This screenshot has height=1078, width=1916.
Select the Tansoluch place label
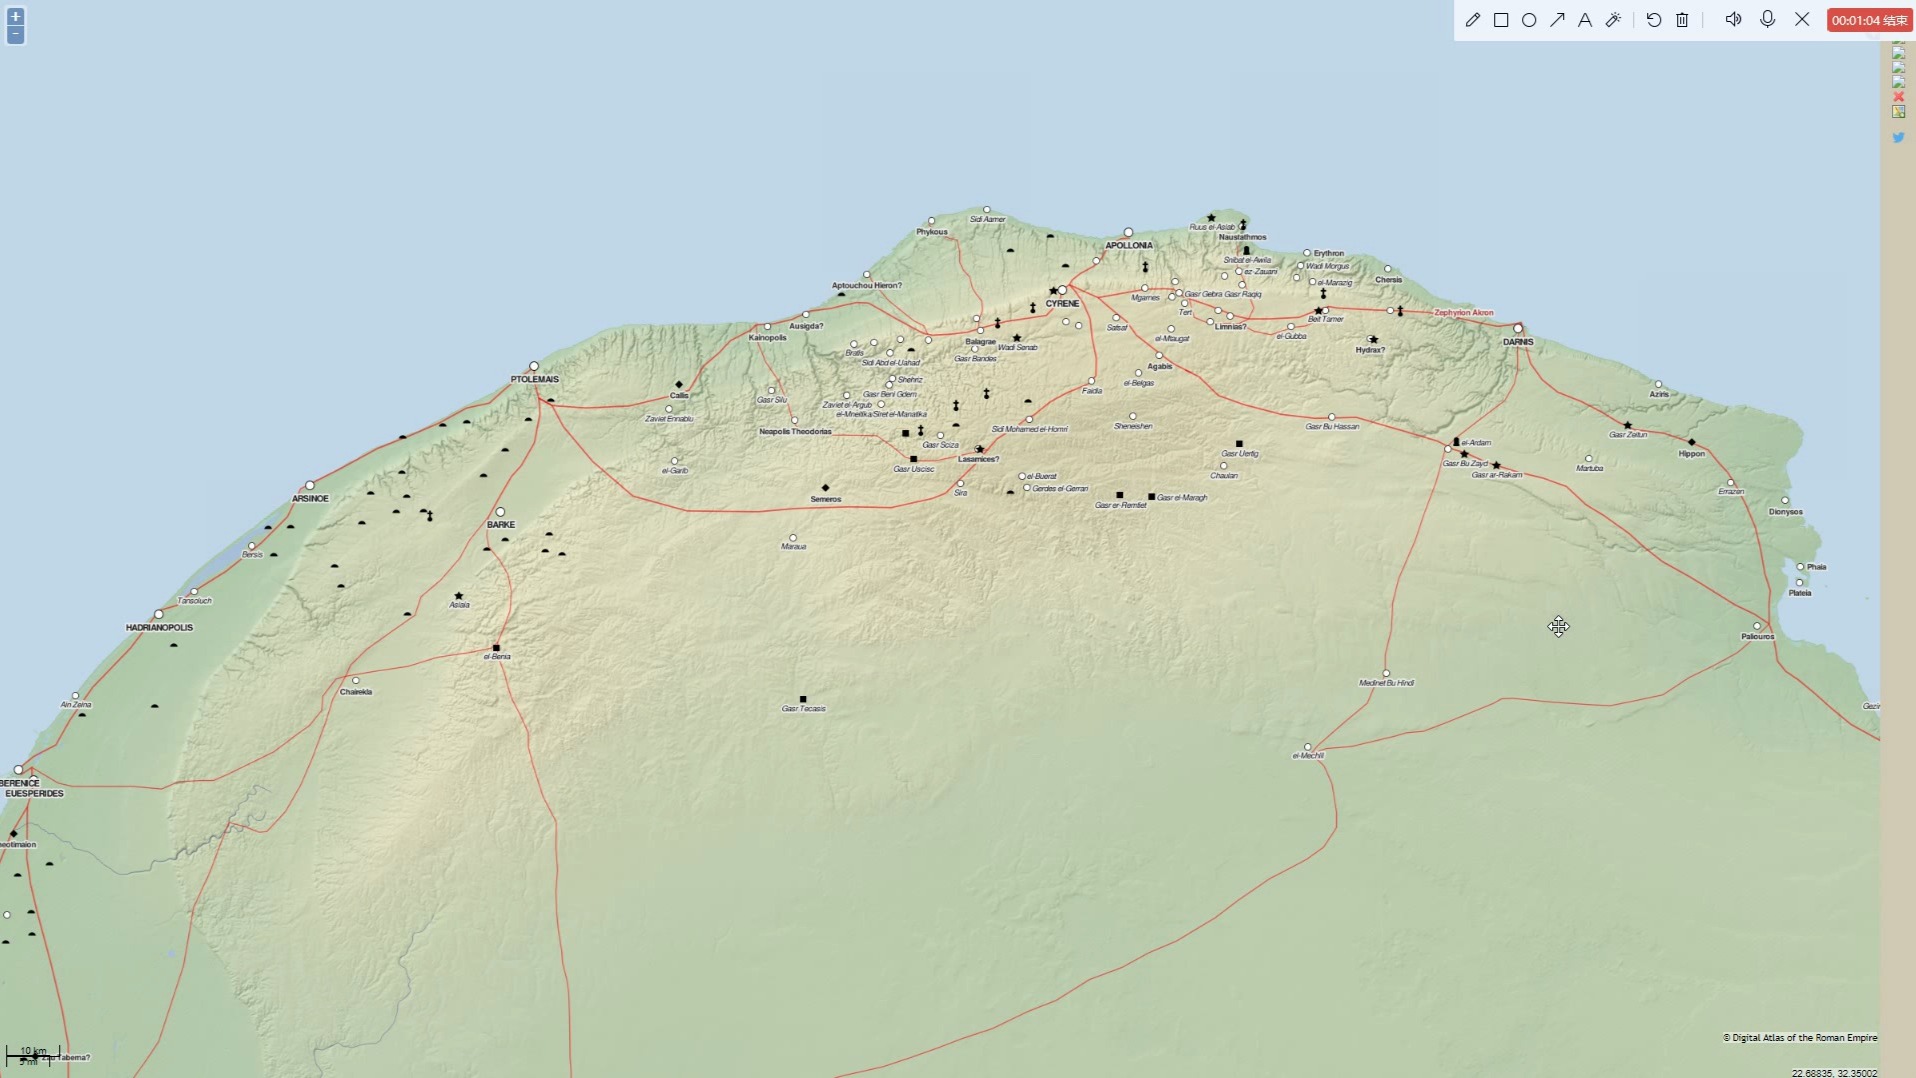coord(194,601)
